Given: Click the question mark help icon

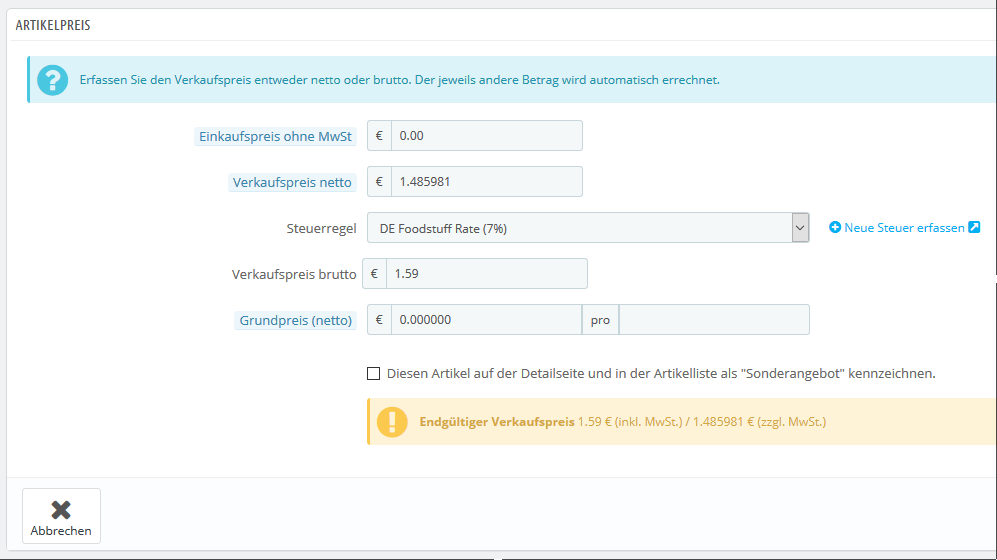Looking at the screenshot, I should [52, 80].
